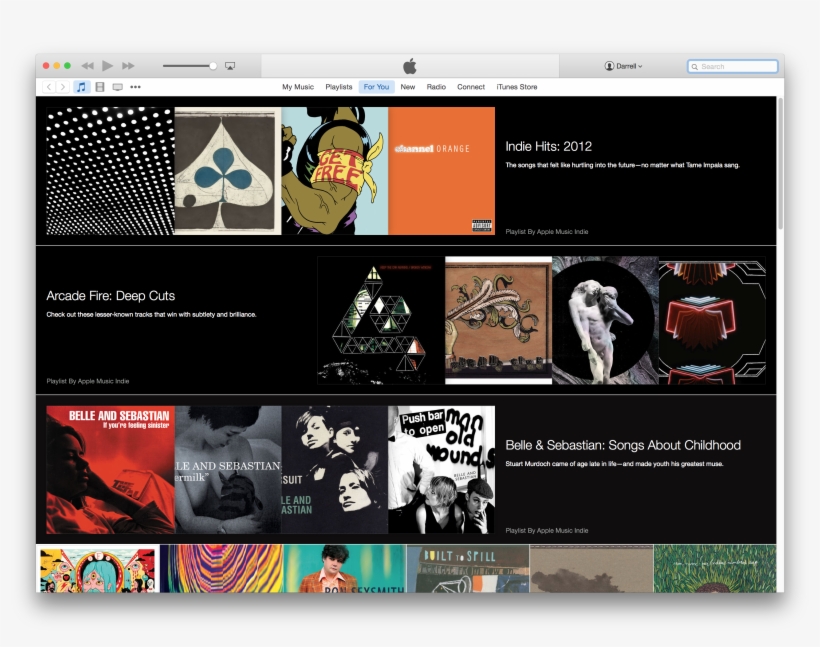Select the Music library note icon
This screenshot has height=647, width=820.
81,87
